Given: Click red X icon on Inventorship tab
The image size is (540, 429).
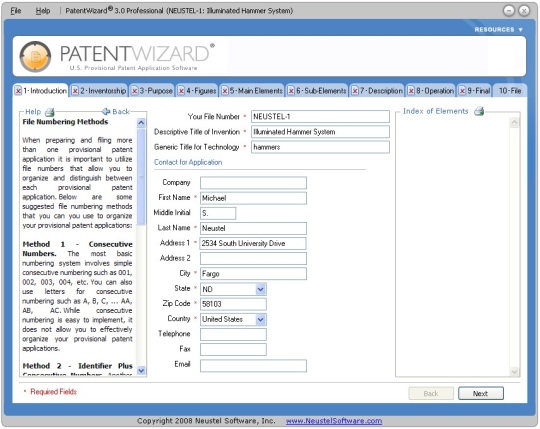Looking at the screenshot, I should 75,91.
